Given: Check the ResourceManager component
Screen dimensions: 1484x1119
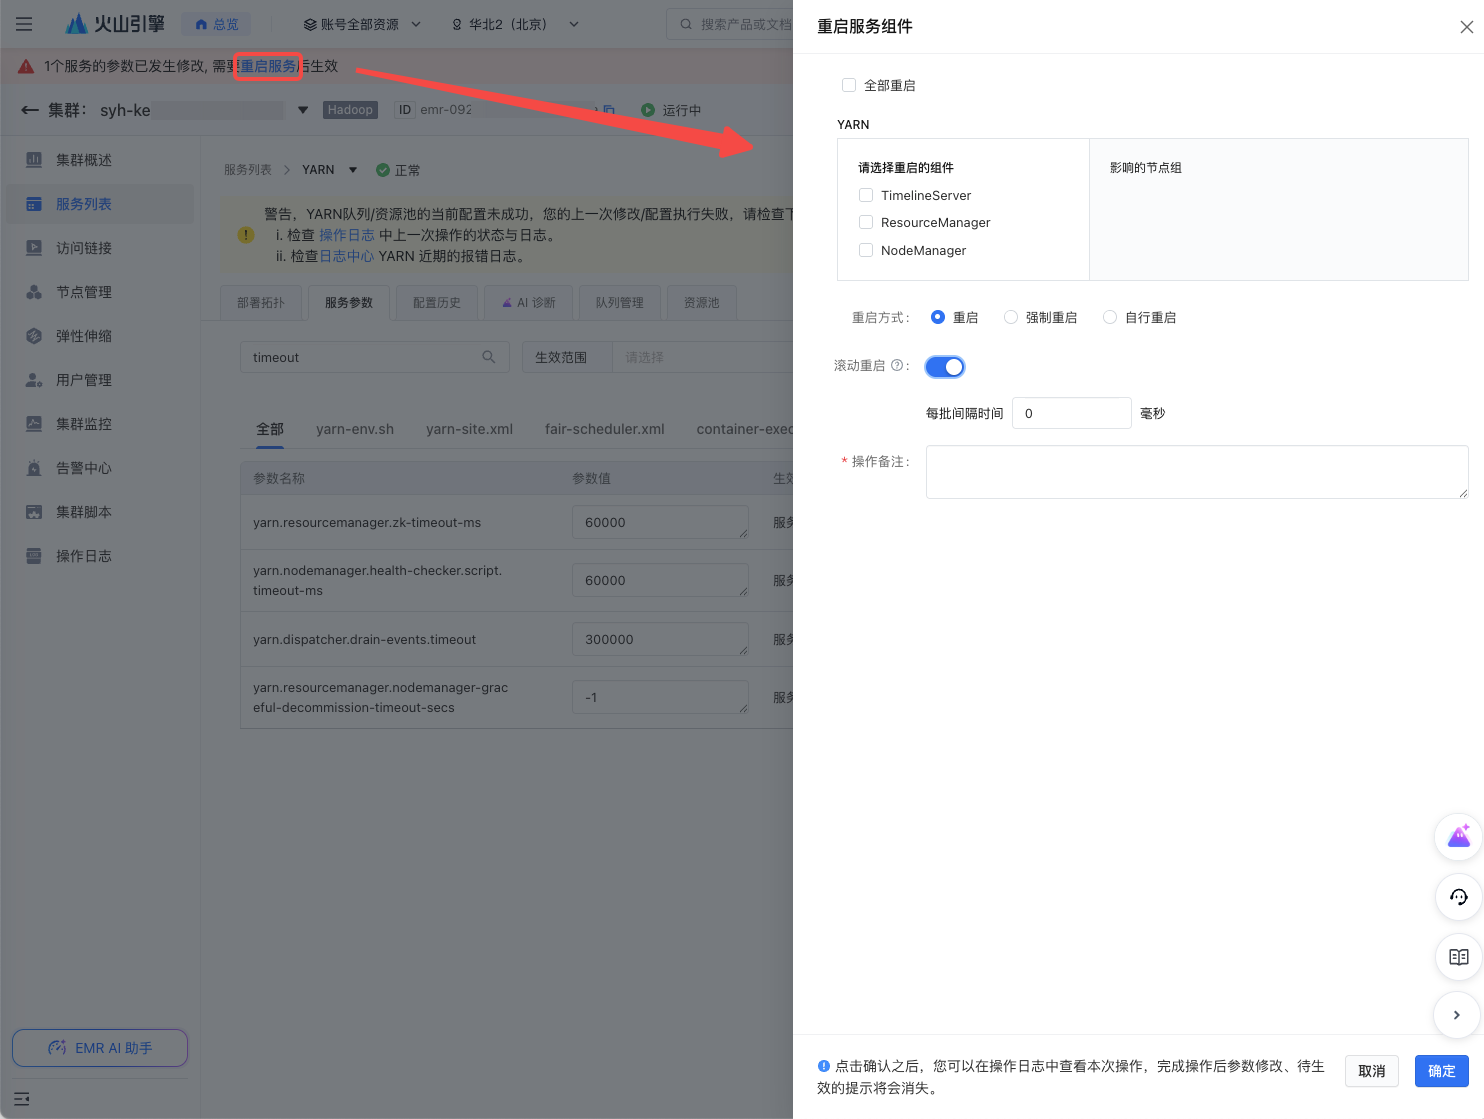Looking at the screenshot, I should pyautogui.click(x=866, y=222).
